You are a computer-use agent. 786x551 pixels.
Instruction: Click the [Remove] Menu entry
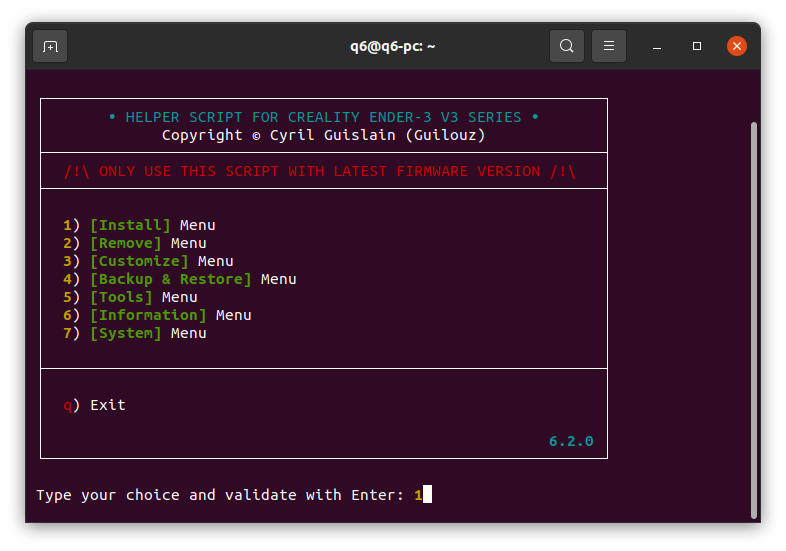[x=147, y=243]
